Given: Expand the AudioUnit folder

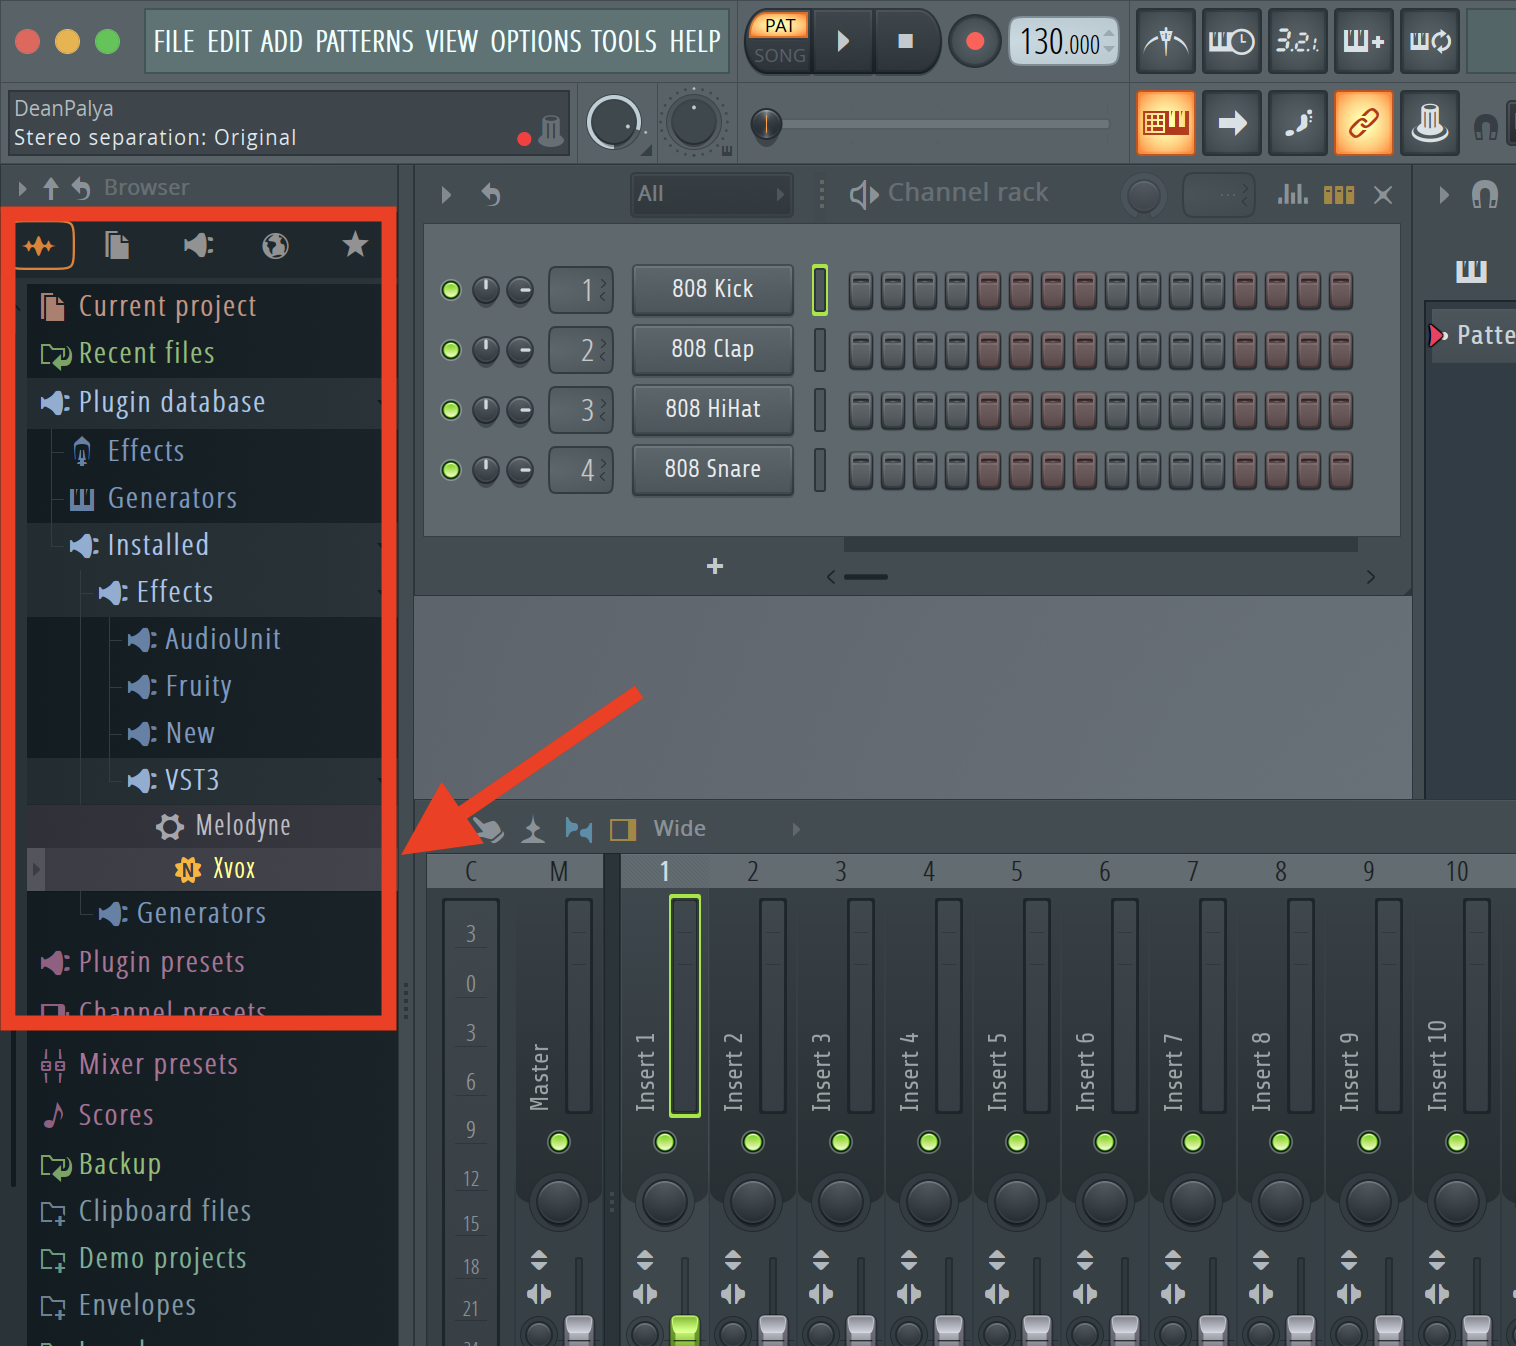Looking at the screenshot, I should (x=204, y=639).
